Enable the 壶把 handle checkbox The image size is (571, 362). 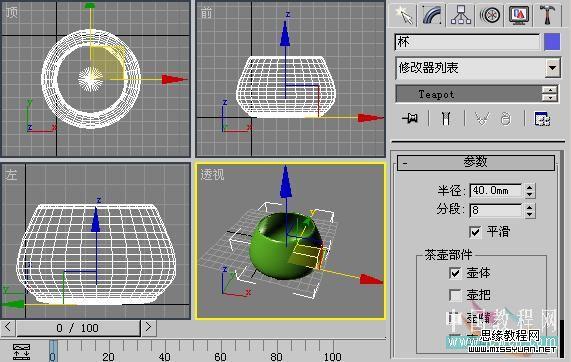click(x=455, y=295)
